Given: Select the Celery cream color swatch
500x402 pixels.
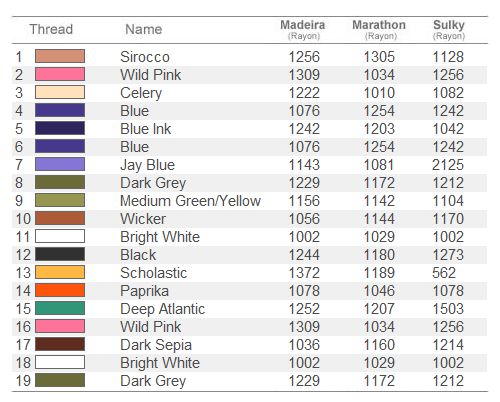Looking at the screenshot, I should 60,92.
